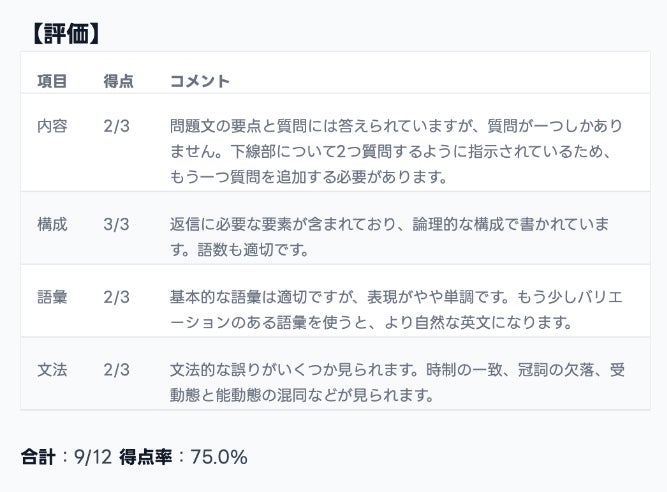Select the 内容 row label
This screenshot has width=667, height=492.
[x=52, y=126]
